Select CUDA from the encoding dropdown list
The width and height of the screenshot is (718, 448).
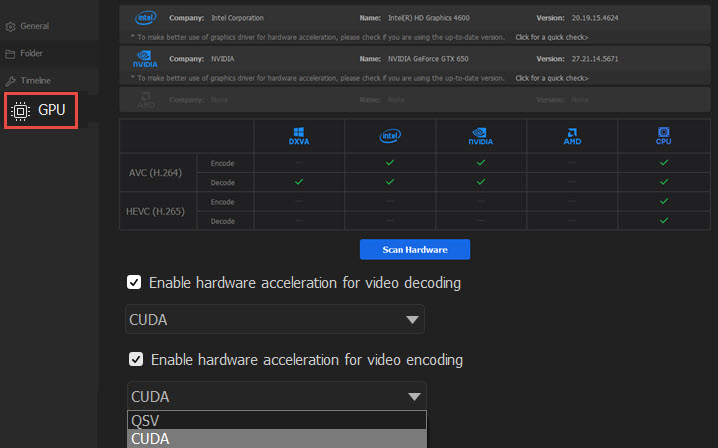[277, 439]
